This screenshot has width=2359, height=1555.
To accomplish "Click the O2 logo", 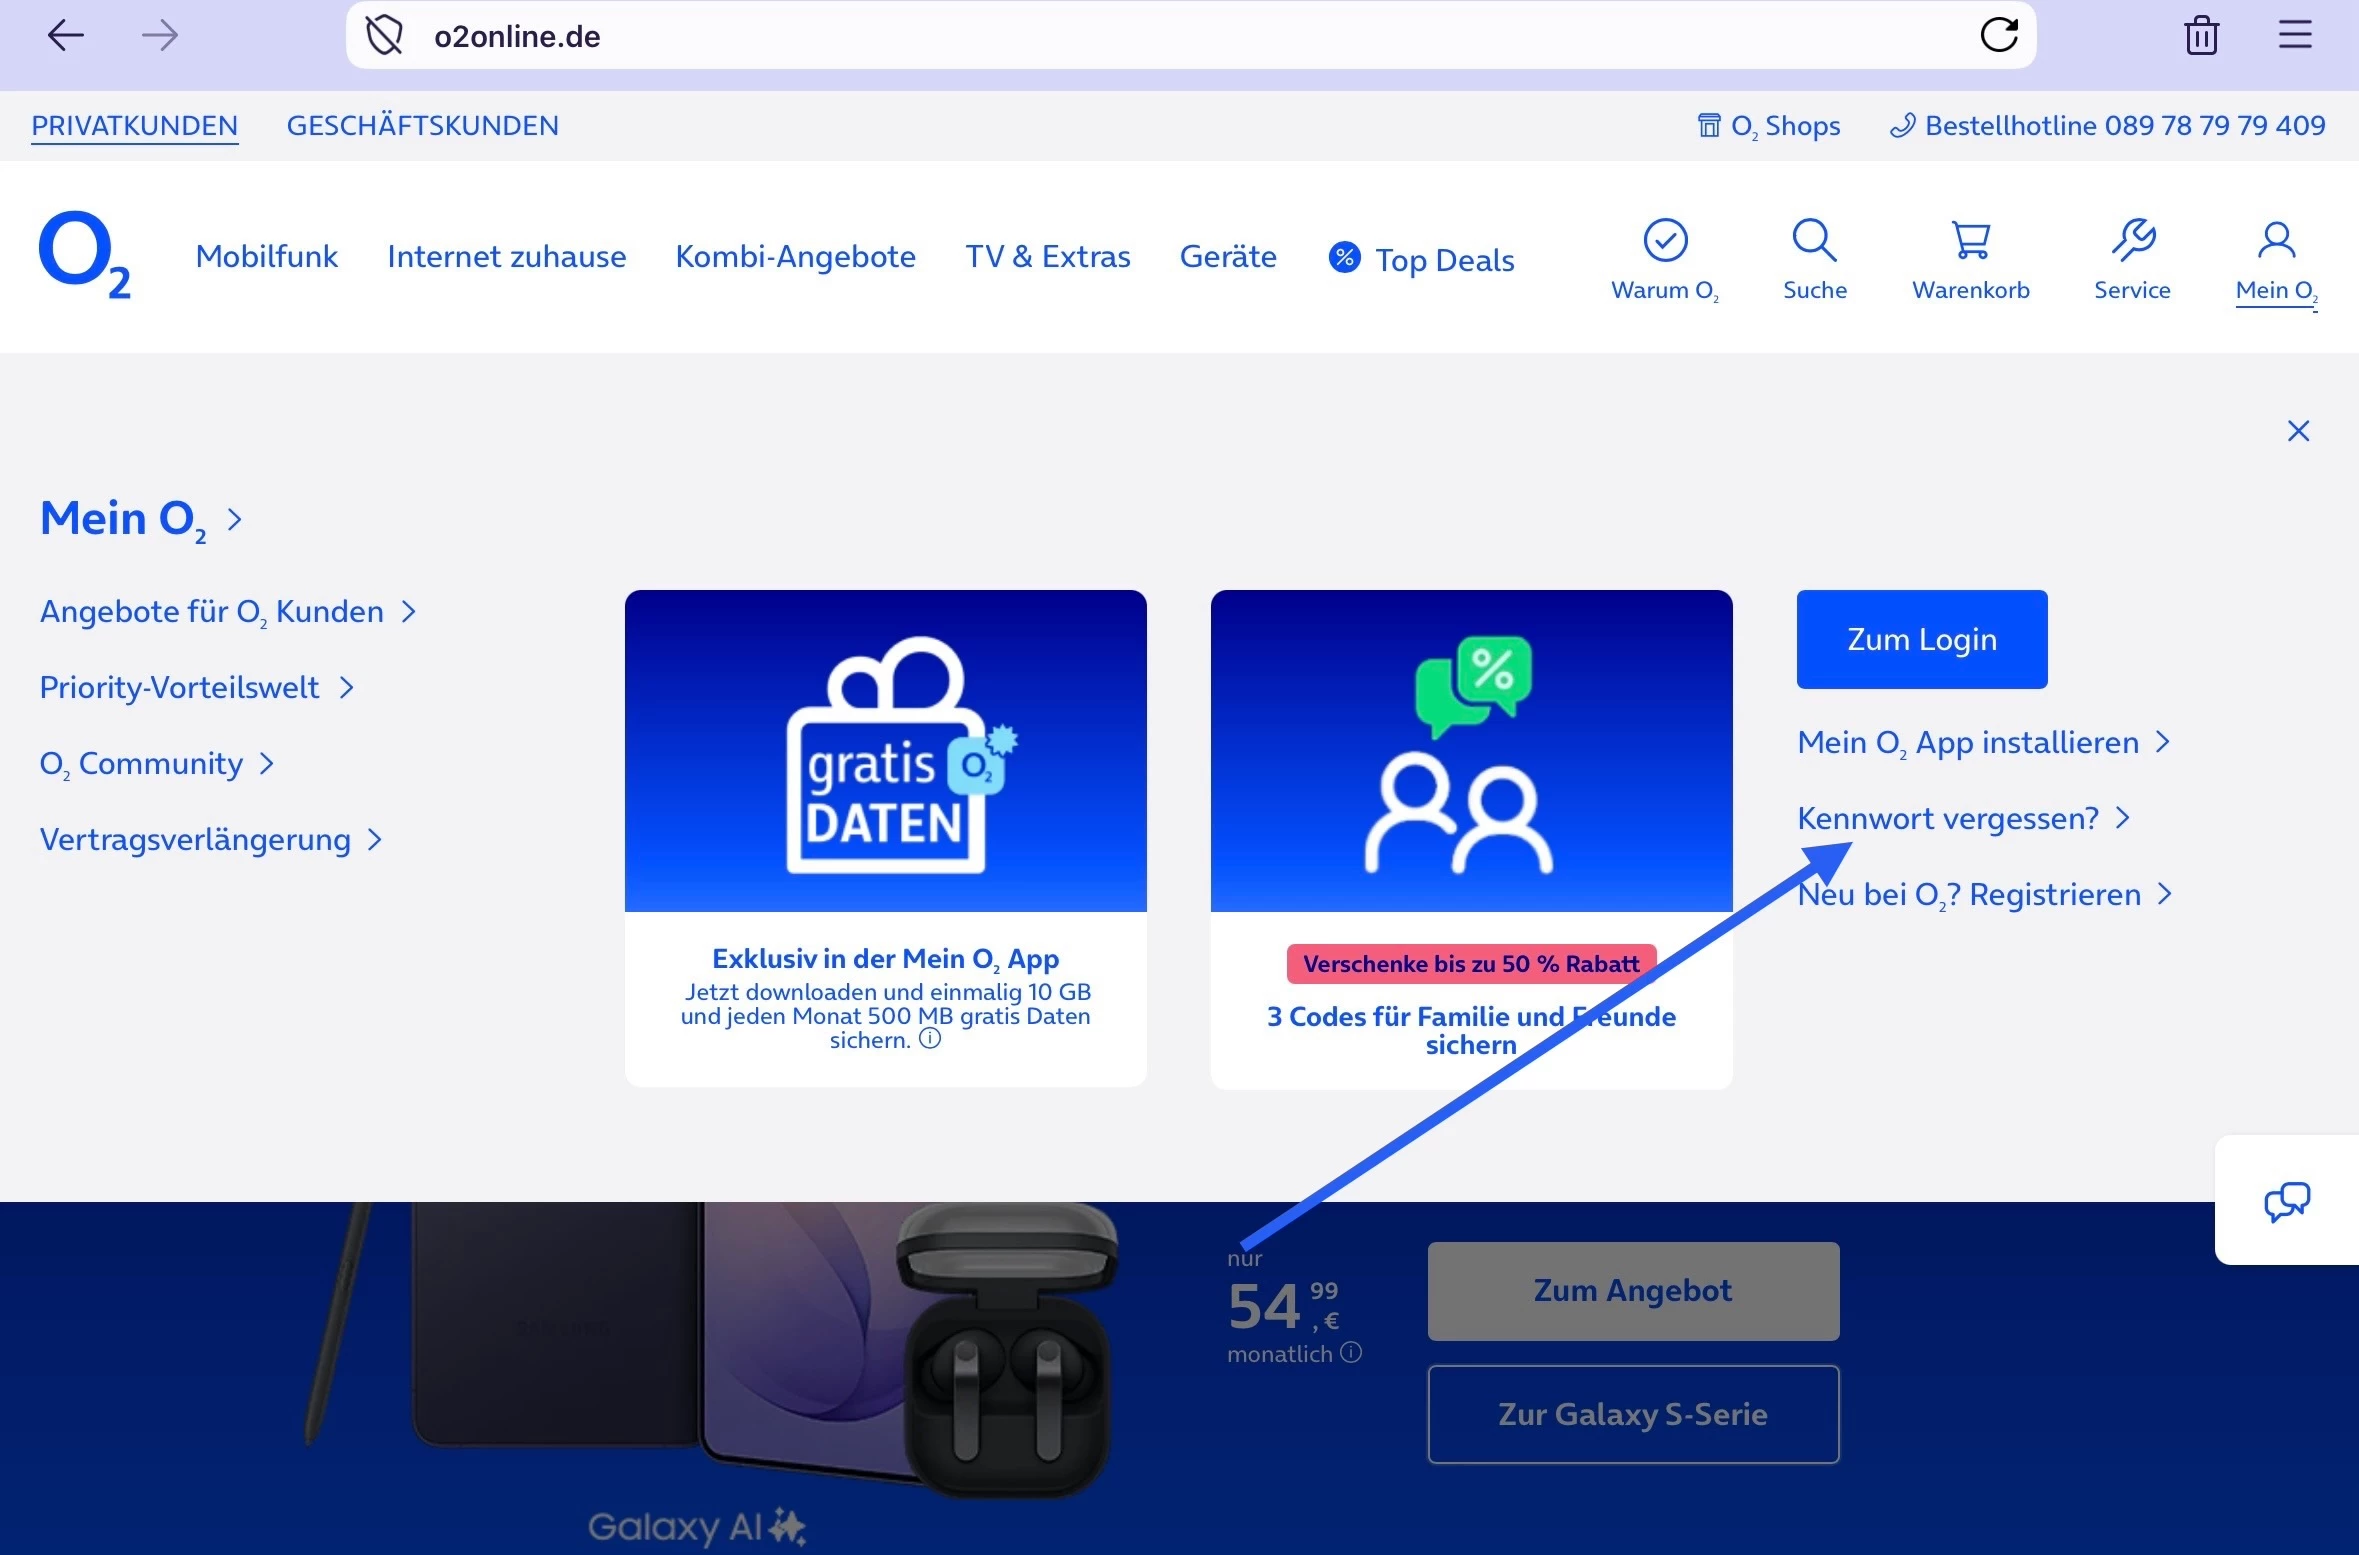I will point(84,255).
